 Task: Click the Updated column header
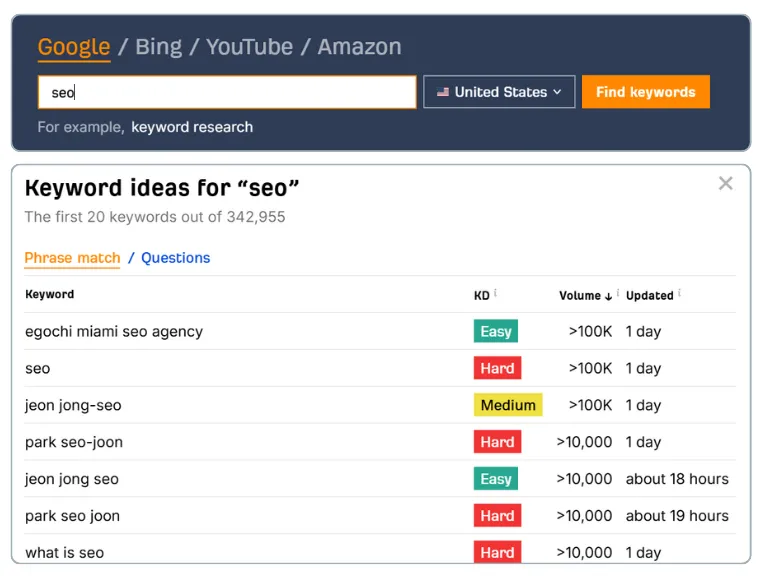[649, 296]
